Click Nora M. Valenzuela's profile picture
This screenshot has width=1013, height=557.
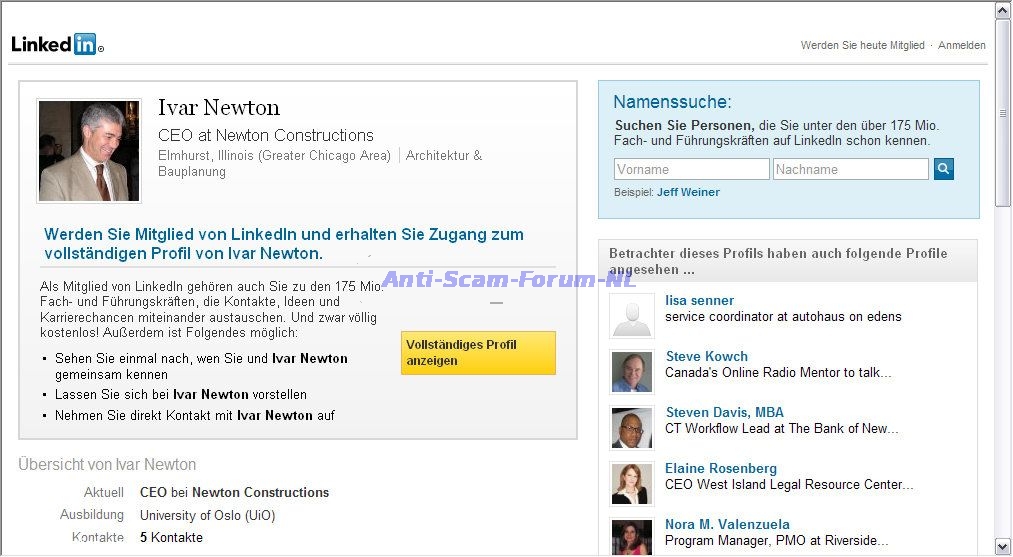[x=631, y=536]
